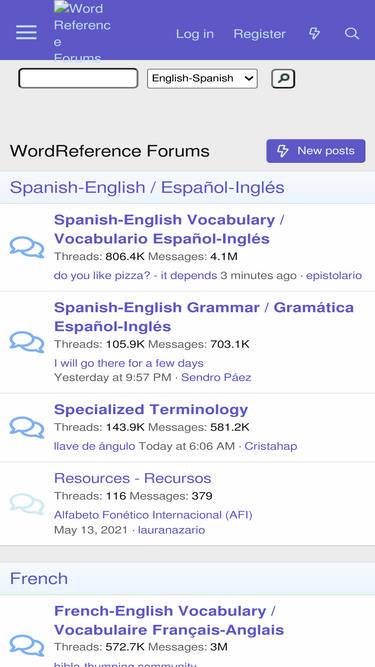Open Spanish-English / Español-Inglés category heading
Screen dimensions: 375x667
click(x=147, y=188)
